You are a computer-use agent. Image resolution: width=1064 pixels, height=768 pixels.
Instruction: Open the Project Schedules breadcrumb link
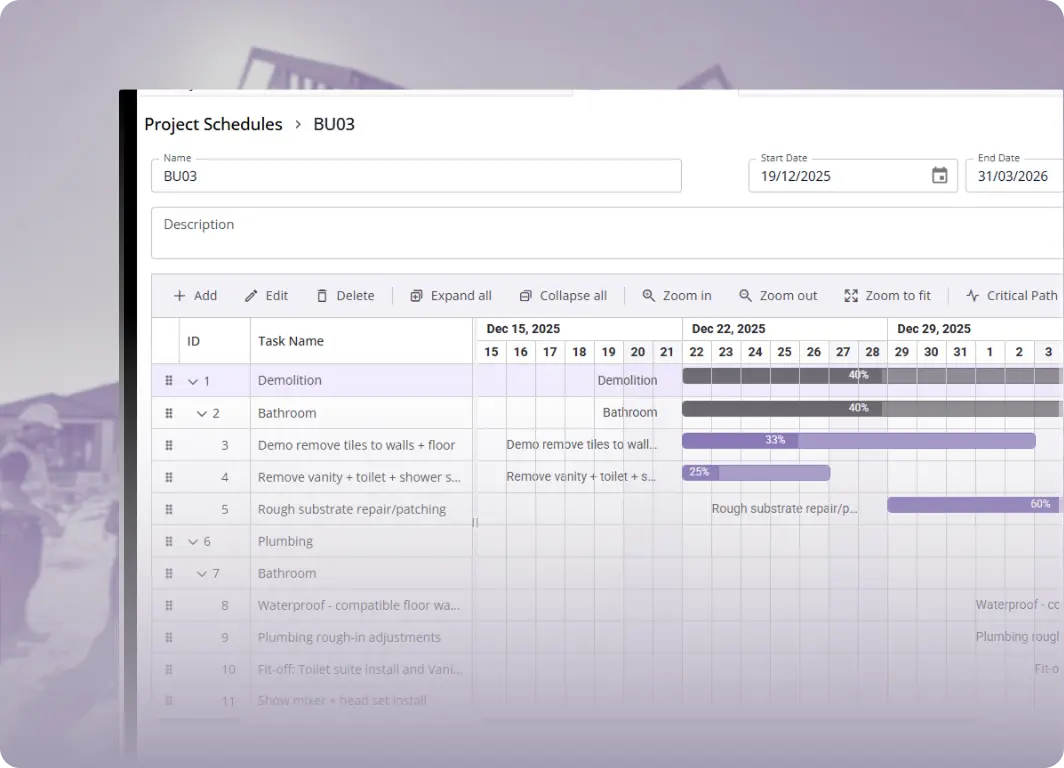(213, 124)
